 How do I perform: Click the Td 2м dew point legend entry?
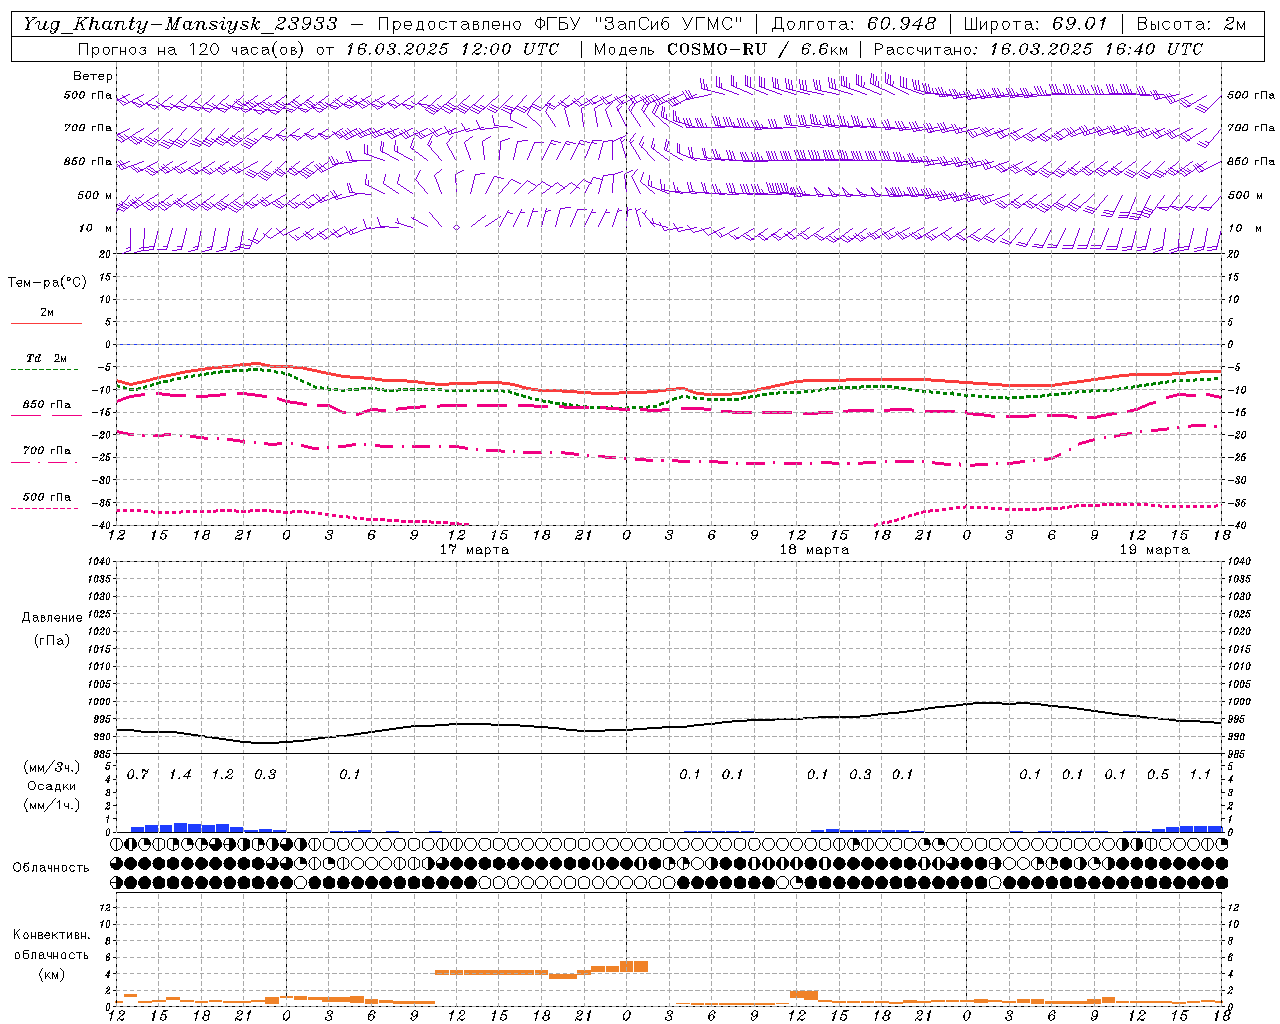pos(47,358)
